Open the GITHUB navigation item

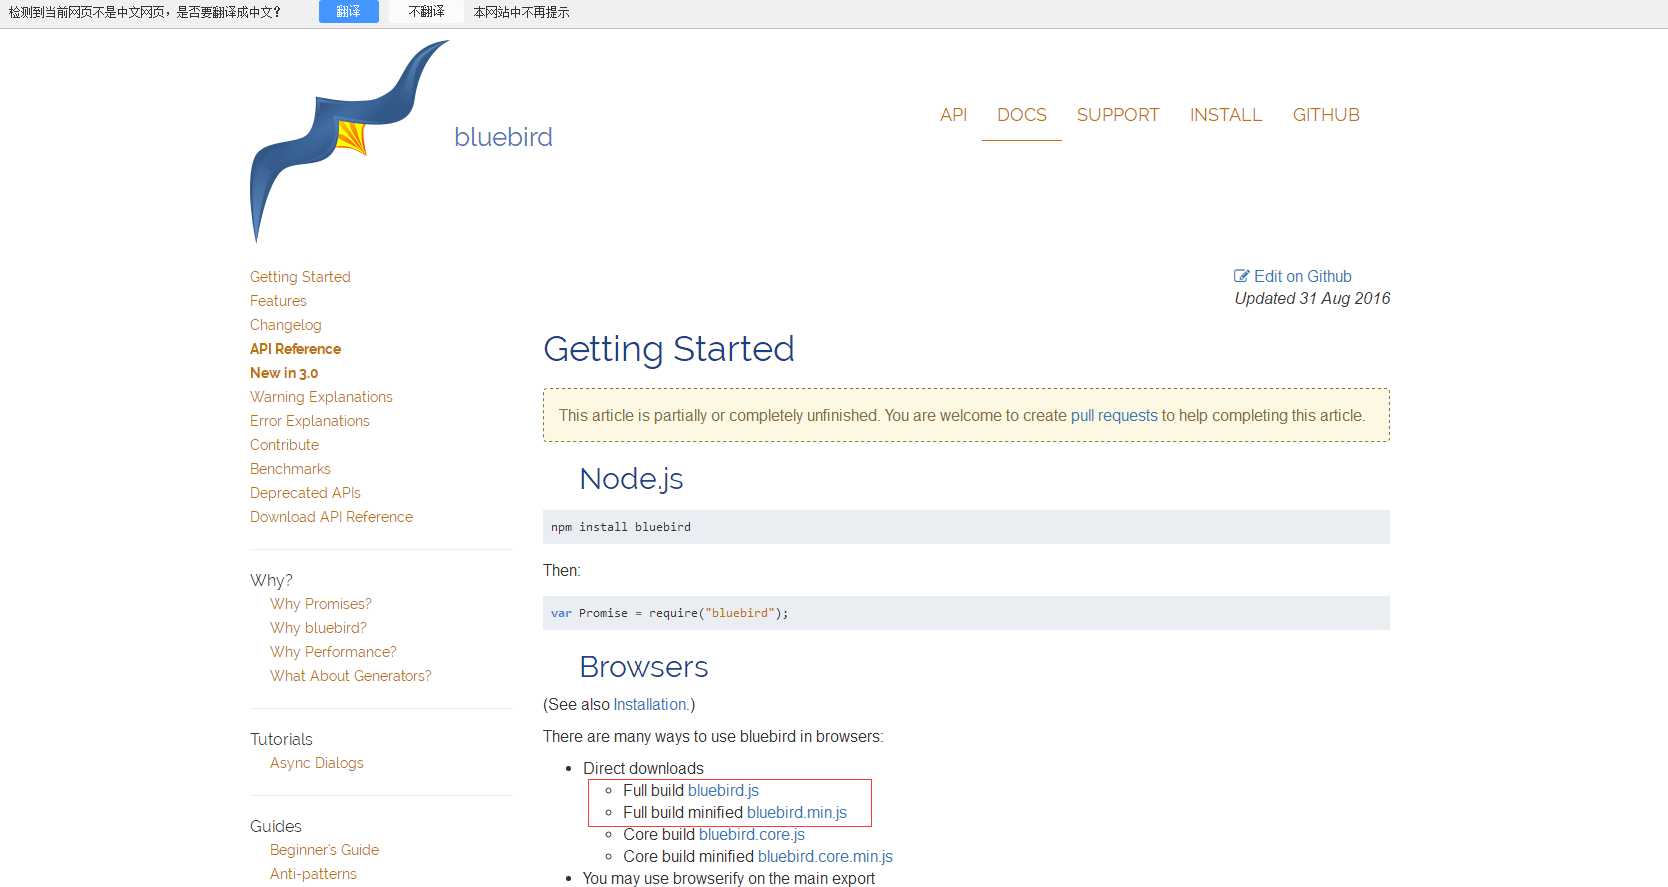1326,115
